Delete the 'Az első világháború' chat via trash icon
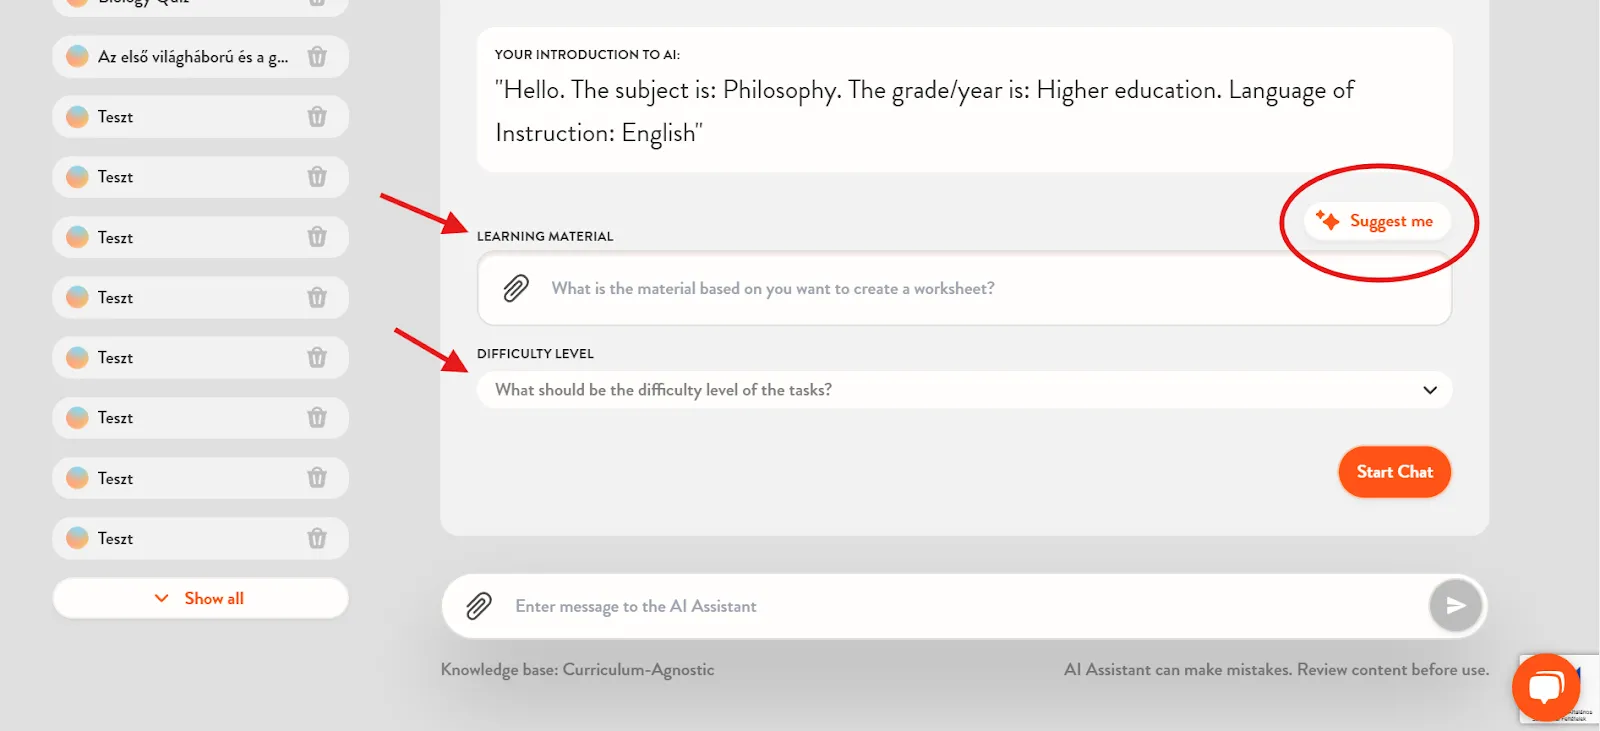 pos(317,57)
